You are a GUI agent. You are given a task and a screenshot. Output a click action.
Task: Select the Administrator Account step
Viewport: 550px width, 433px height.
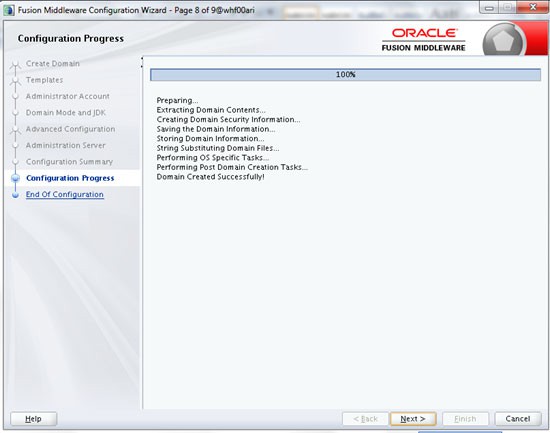(x=68, y=96)
